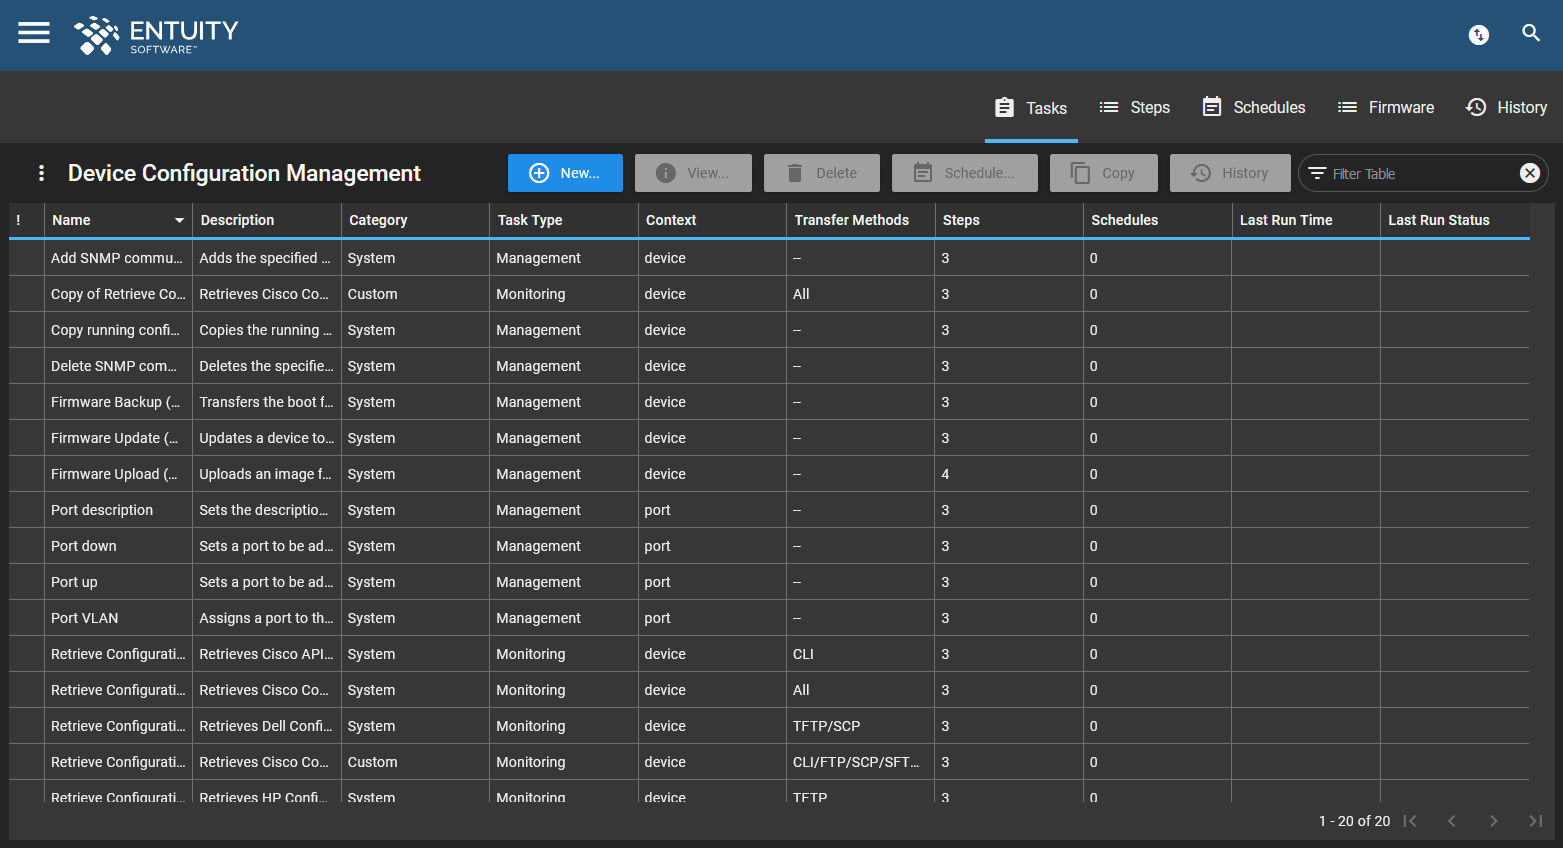
Task: Go to the last page of results
Action: (x=1535, y=821)
